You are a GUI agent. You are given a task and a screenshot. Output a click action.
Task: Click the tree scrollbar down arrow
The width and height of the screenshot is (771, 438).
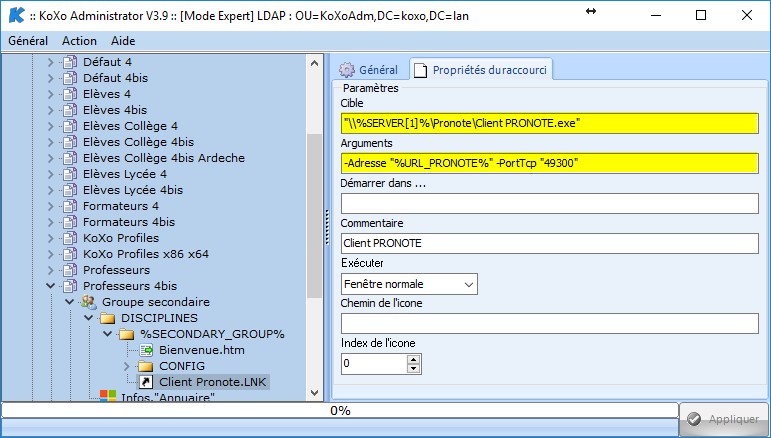pos(314,393)
